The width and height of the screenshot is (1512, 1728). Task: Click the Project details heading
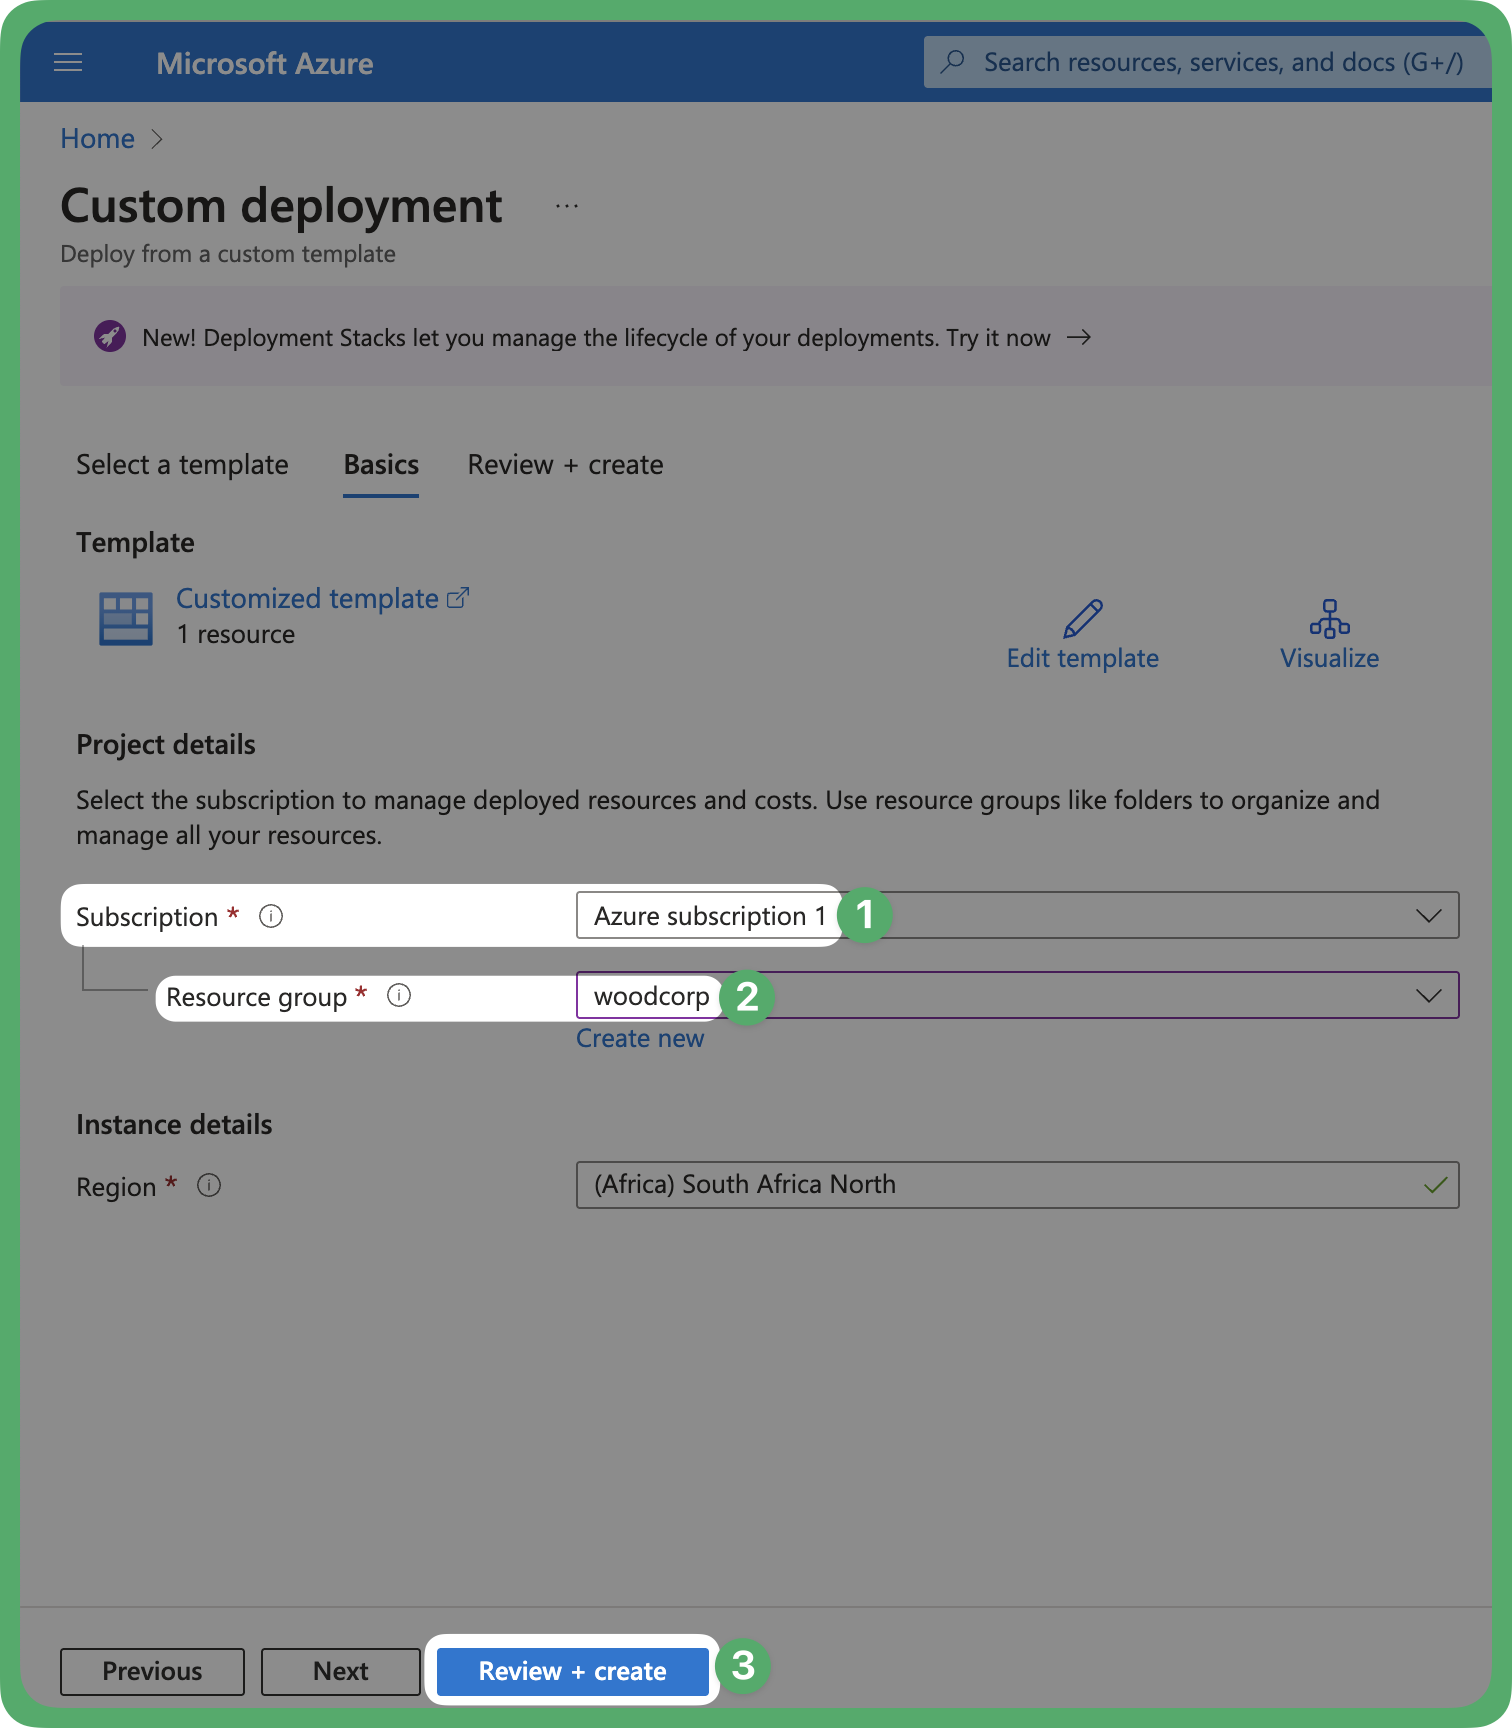coord(166,745)
